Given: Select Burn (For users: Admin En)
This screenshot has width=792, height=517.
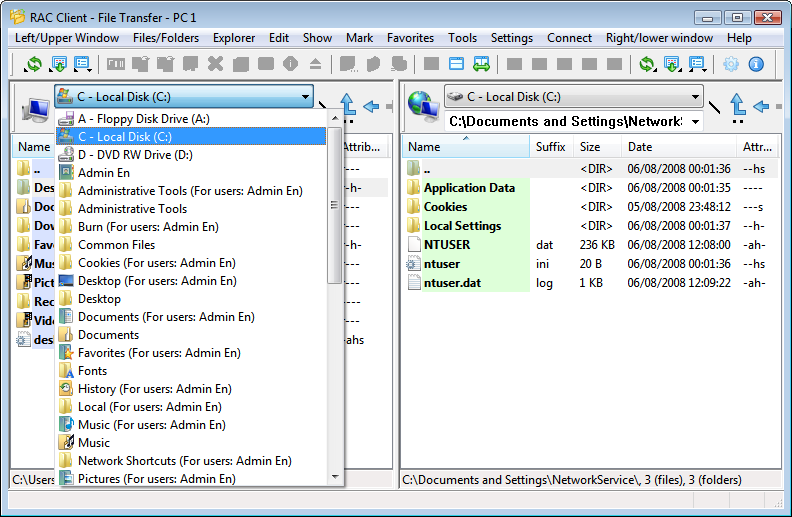Looking at the screenshot, I should [x=191, y=227].
